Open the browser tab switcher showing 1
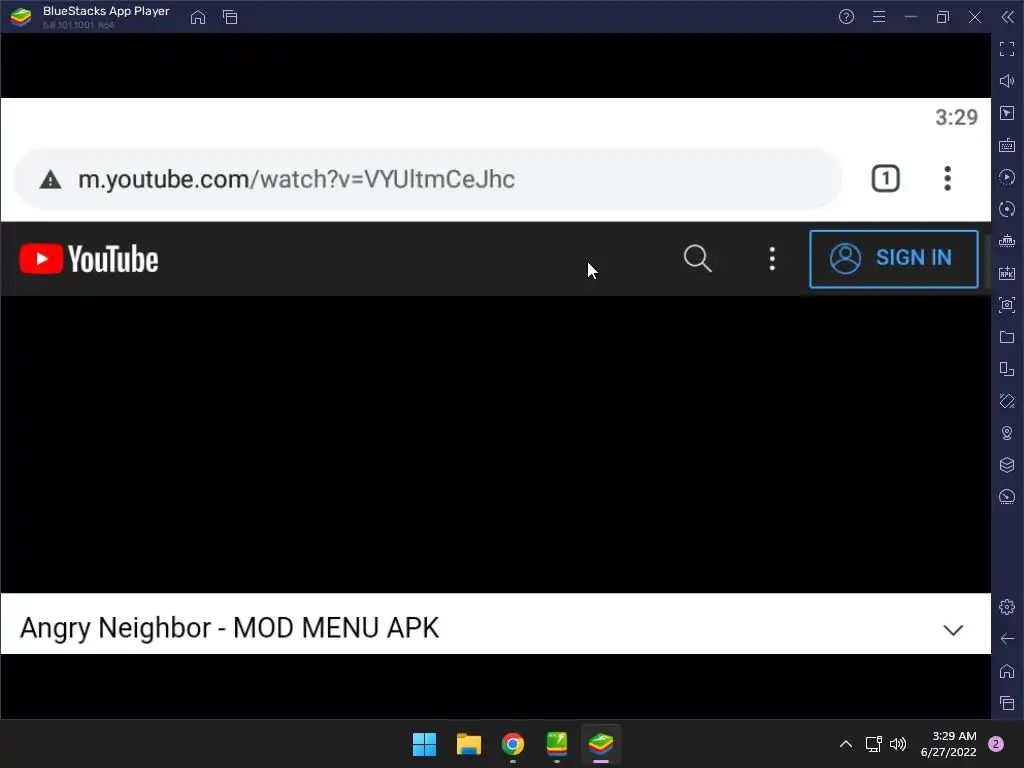Screen dimensions: 1024x768 tap(886, 179)
